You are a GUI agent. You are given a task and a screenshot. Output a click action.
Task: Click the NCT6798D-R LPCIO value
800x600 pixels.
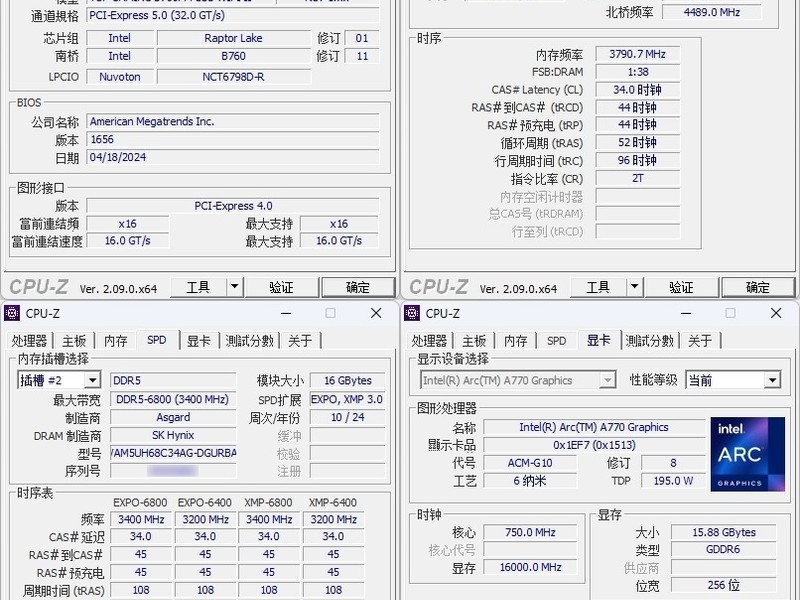tap(234, 77)
